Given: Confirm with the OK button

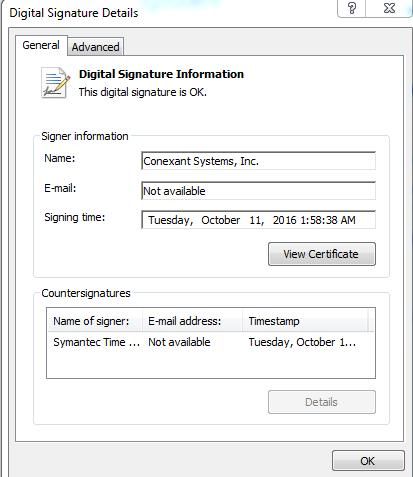Looking at the screenshot, I should point(368,461).
